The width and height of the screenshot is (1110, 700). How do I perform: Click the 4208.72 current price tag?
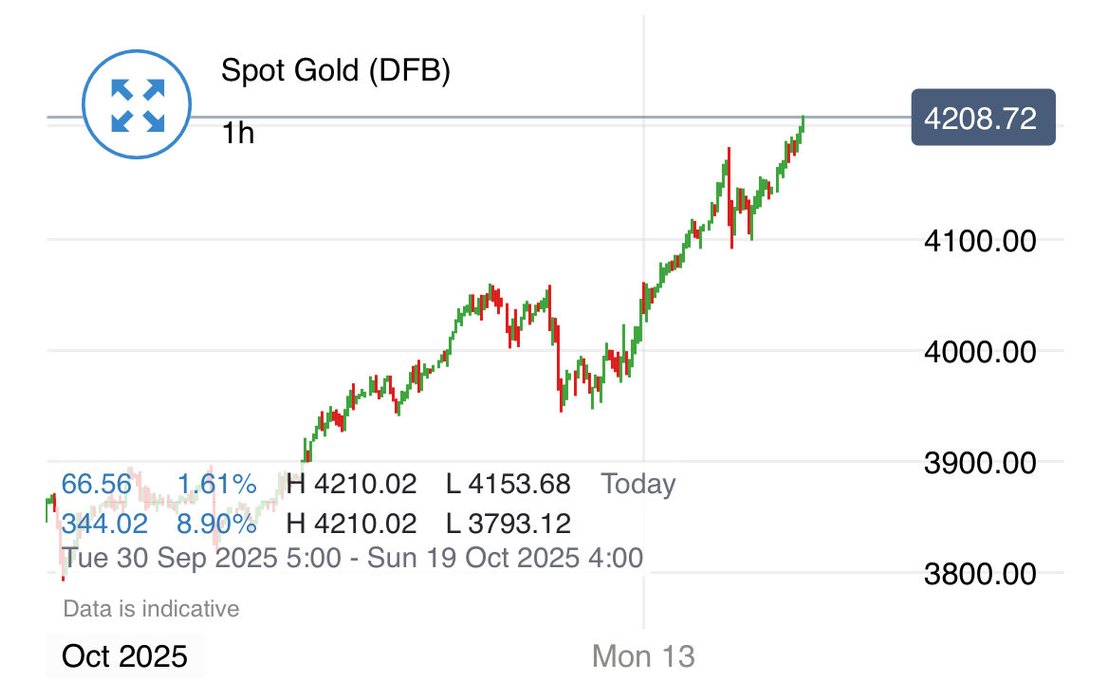point(983,119)
